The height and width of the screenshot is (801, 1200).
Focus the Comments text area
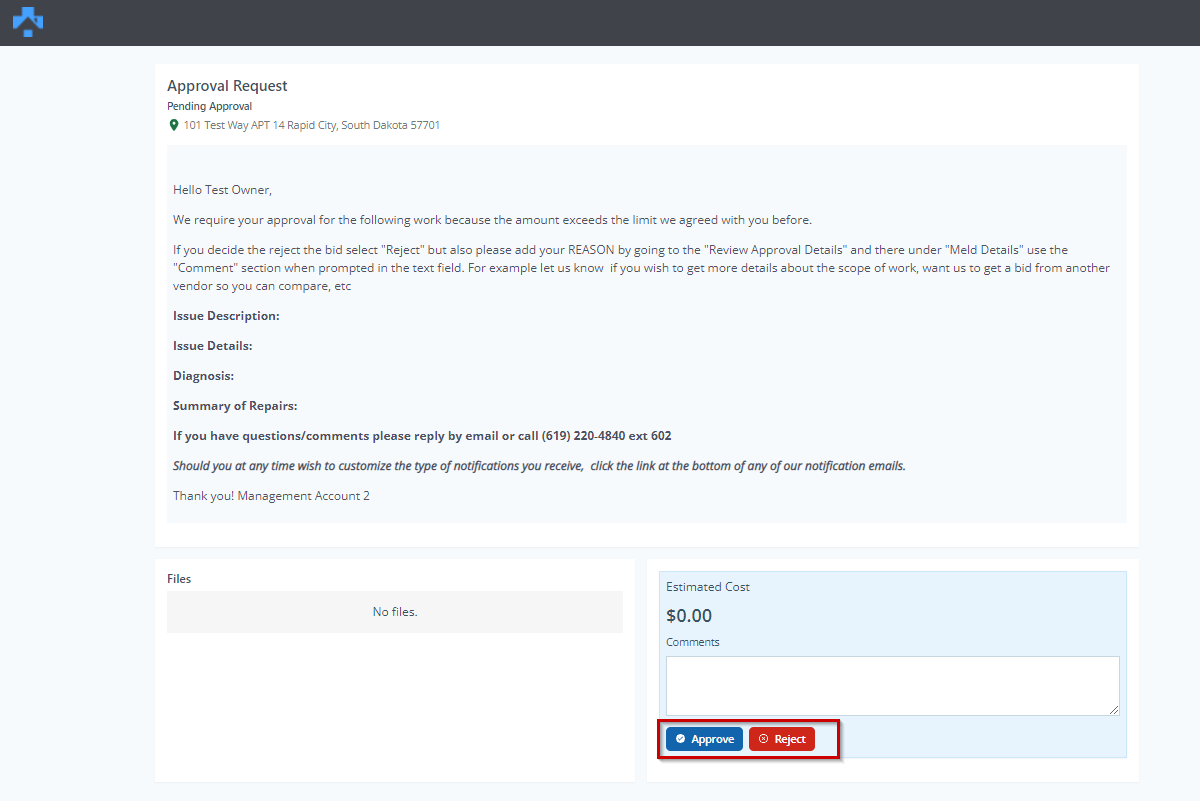point(892,685)
